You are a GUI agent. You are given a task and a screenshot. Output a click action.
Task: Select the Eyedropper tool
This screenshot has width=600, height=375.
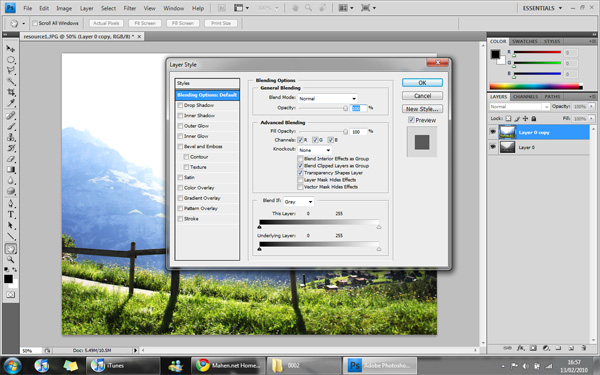coord(10,103)
